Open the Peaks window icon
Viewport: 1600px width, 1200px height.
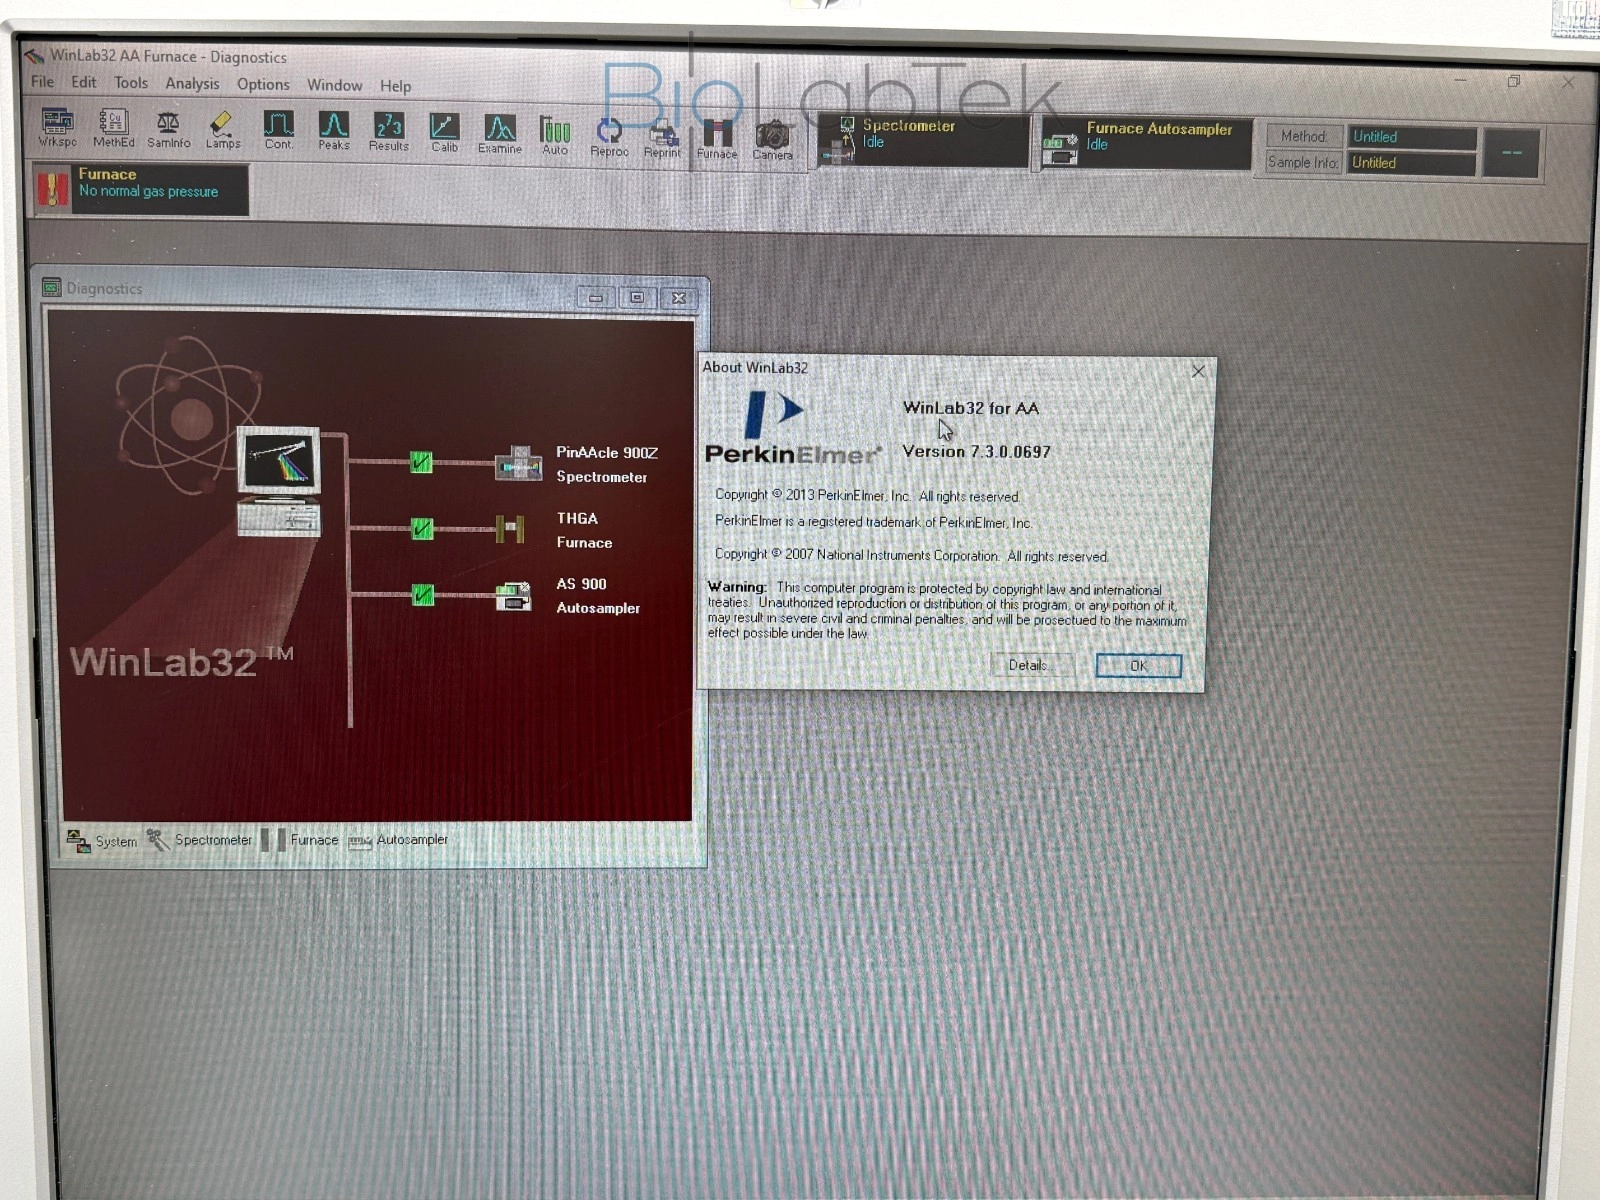click(333, 130)
